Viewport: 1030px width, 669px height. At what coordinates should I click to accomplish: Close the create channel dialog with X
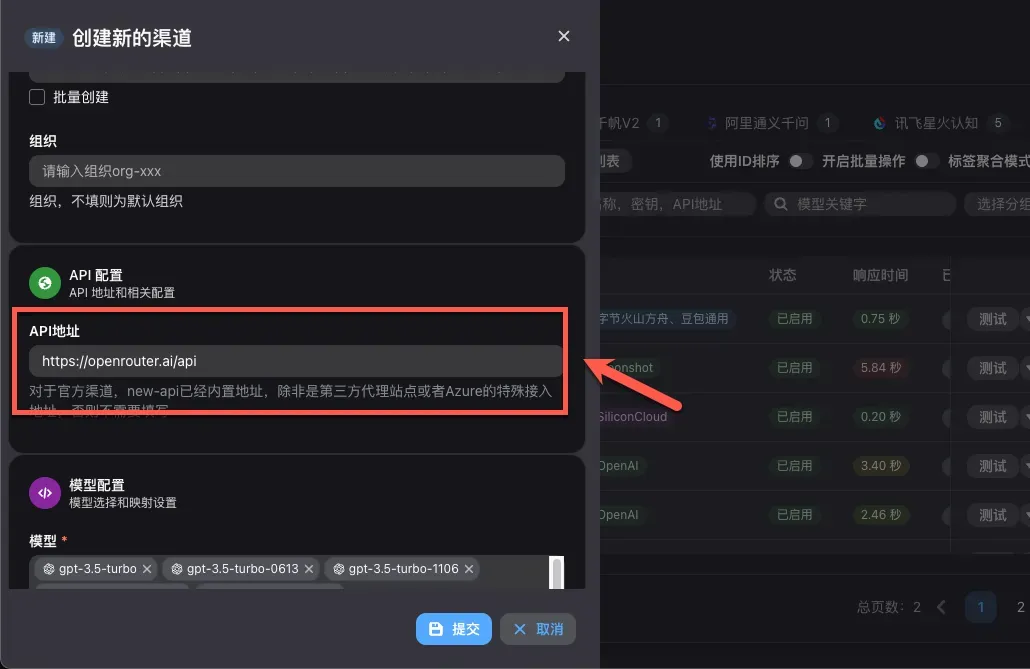coord(564,36)
